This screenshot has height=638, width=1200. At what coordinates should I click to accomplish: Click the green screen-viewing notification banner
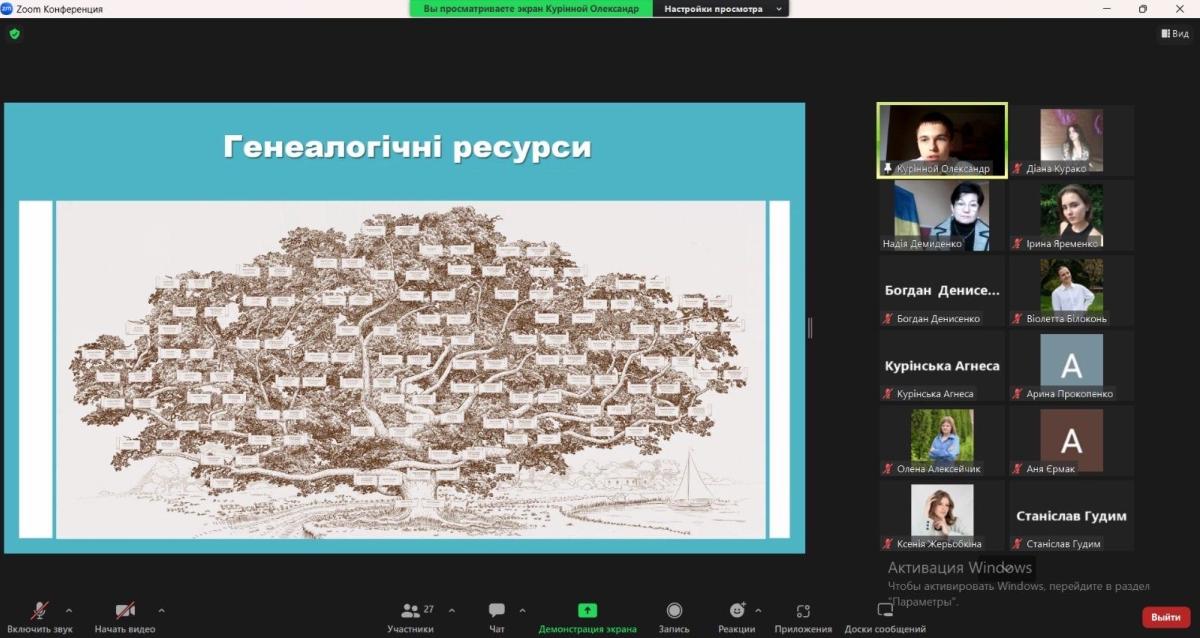(530, 9)
